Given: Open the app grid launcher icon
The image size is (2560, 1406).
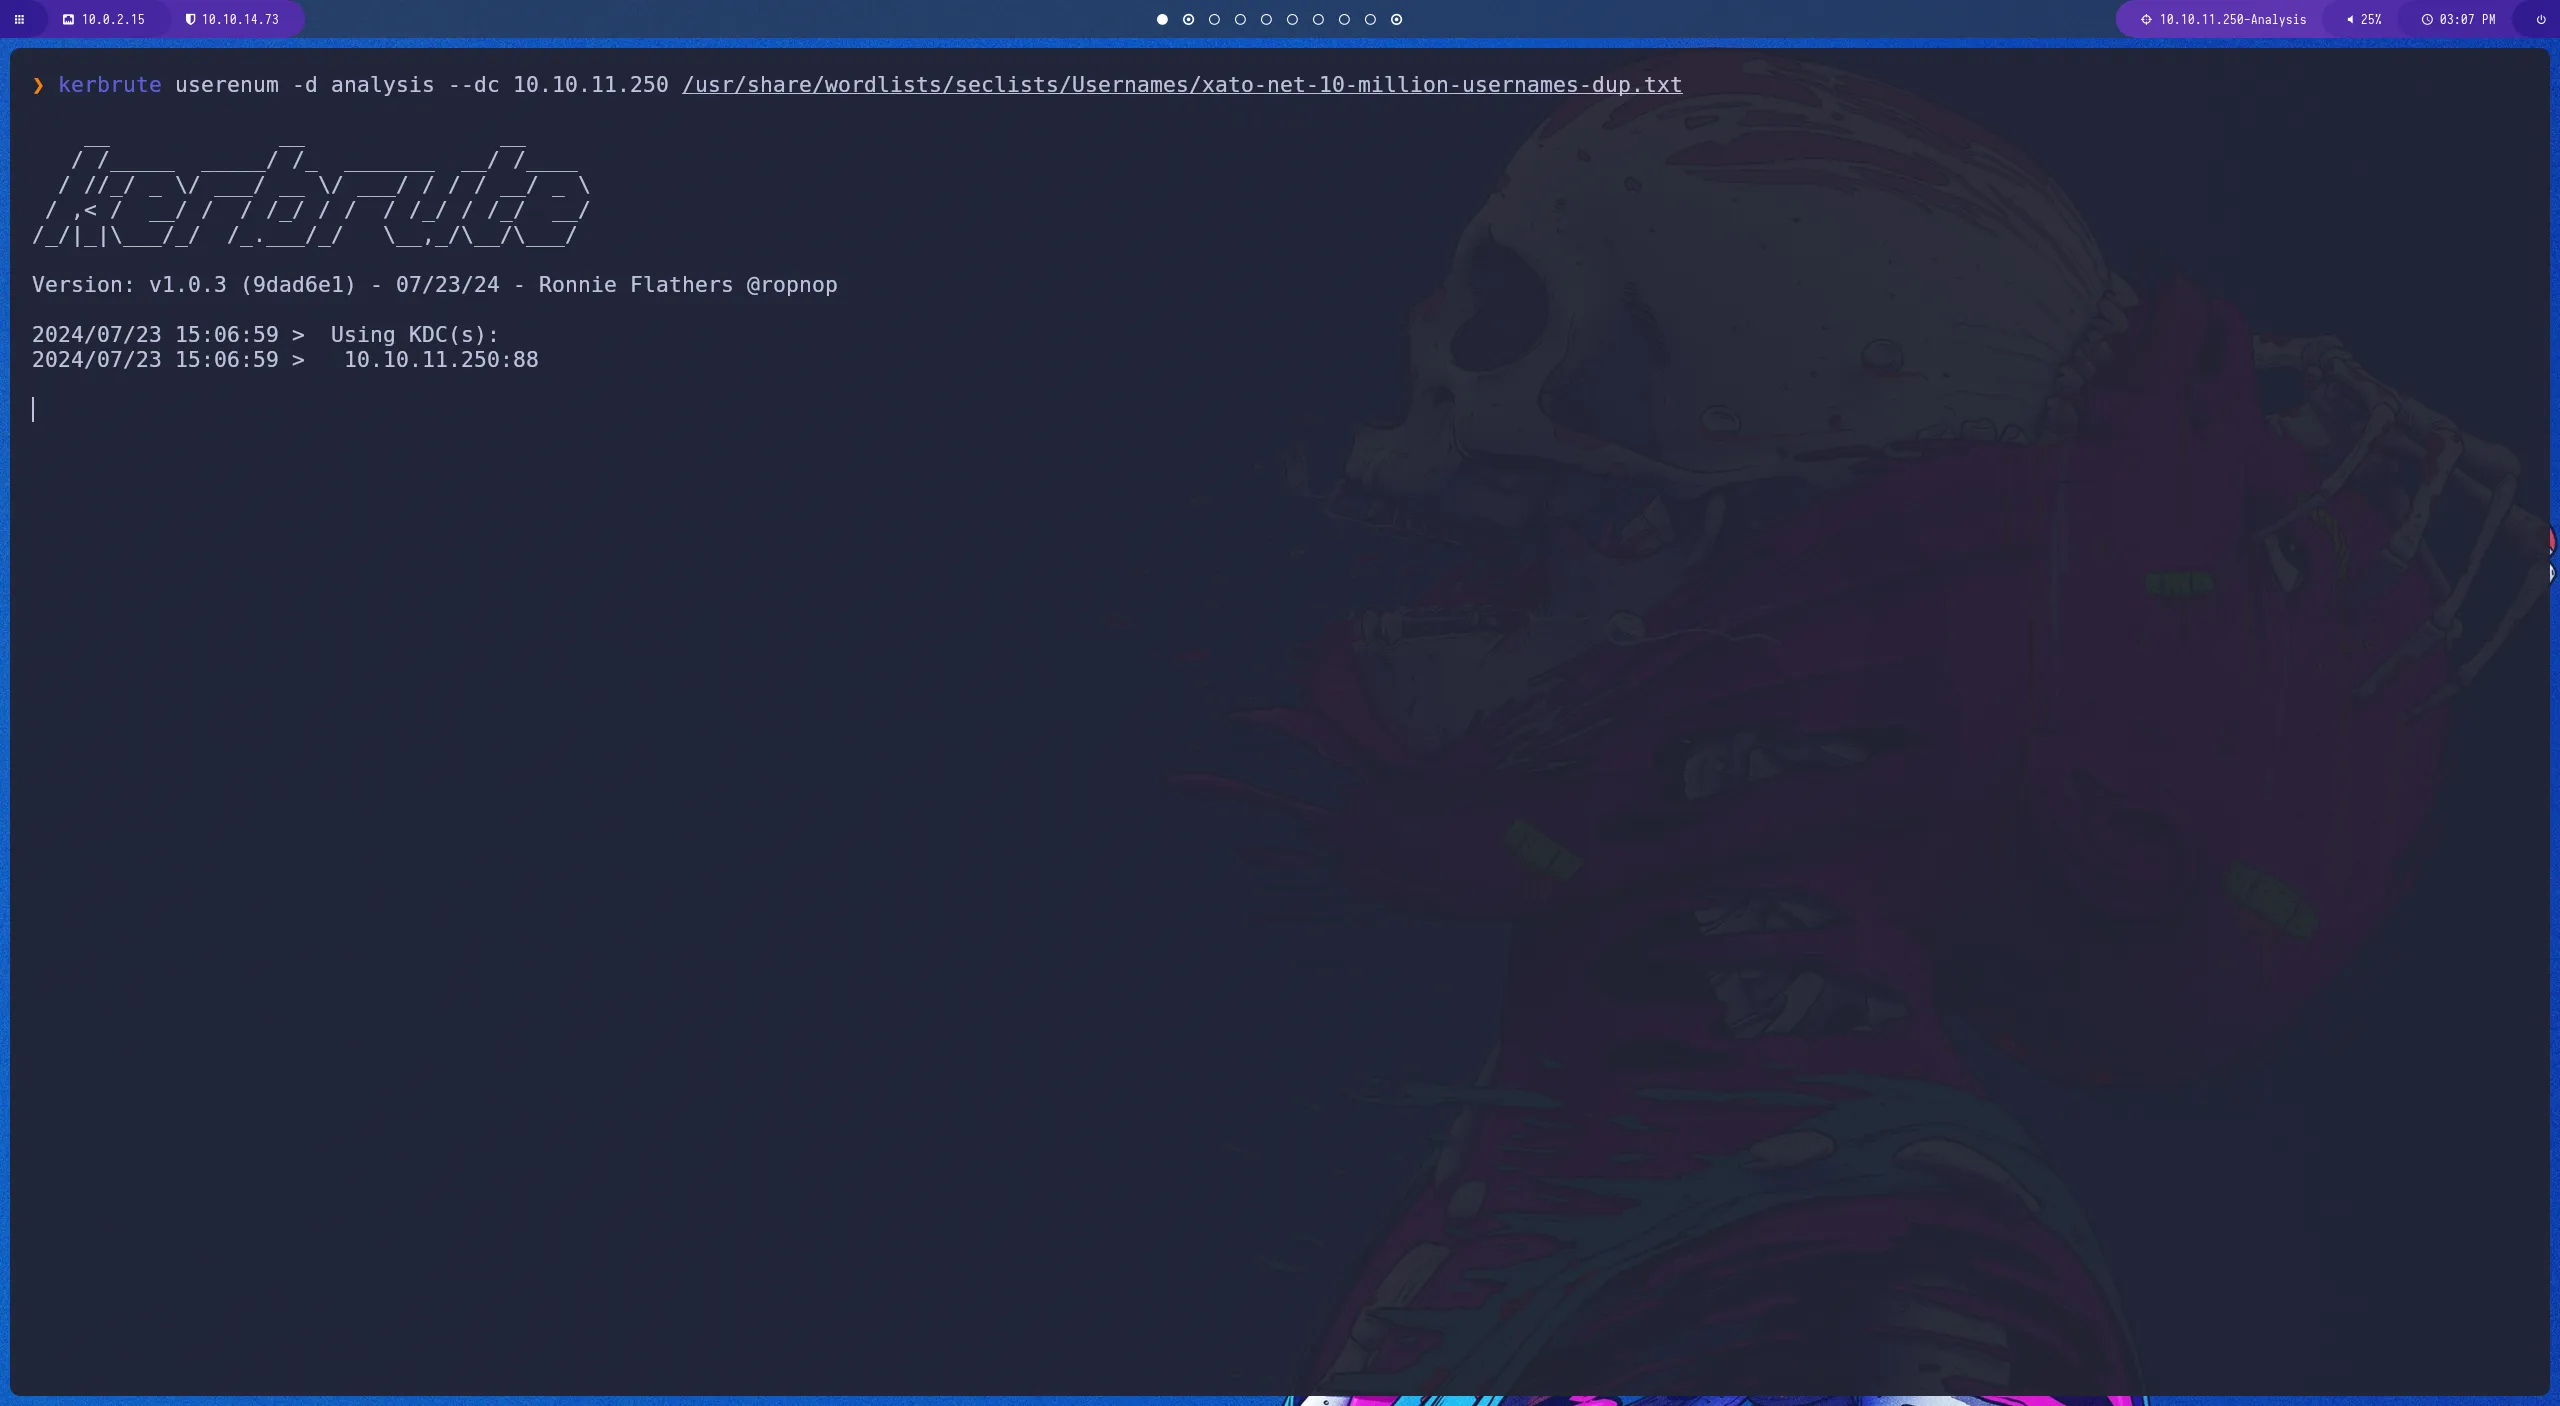Looking at the screenshot, I should 19,19.
